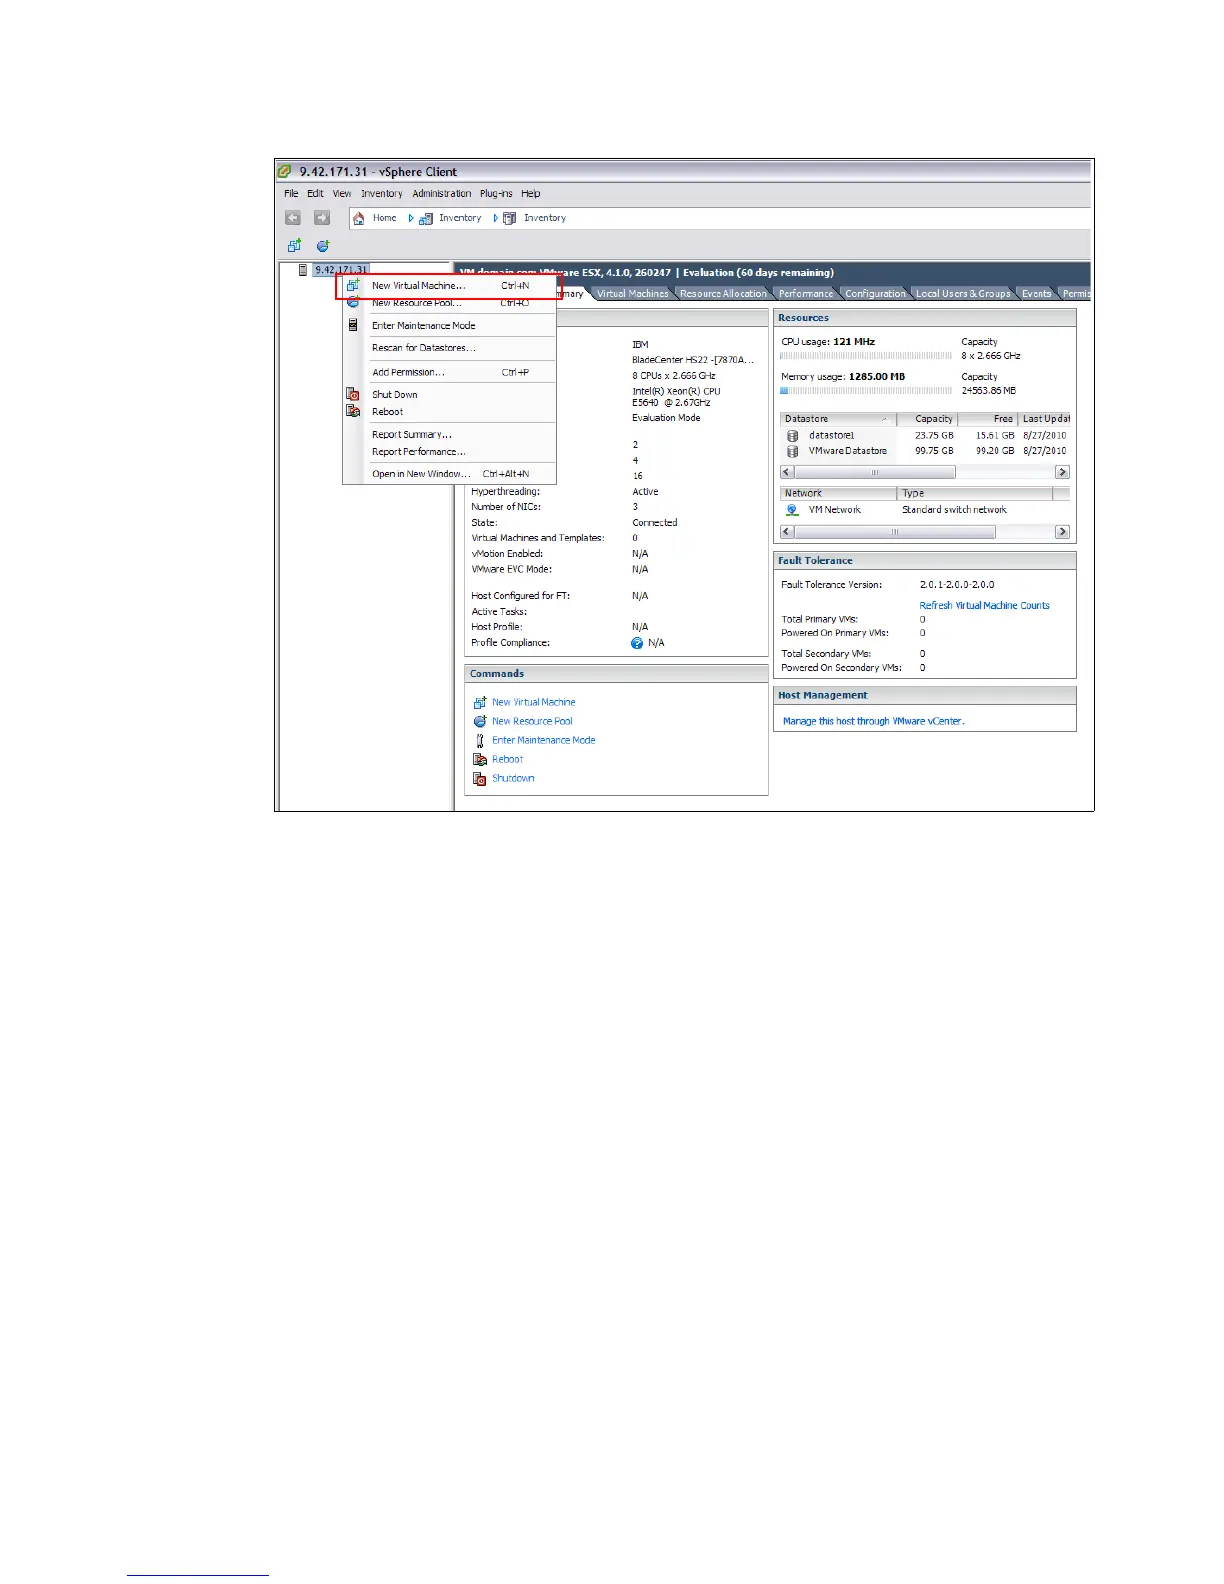Switch to Events tab
1224x1584 pixels.
(x=1036, y=293)
